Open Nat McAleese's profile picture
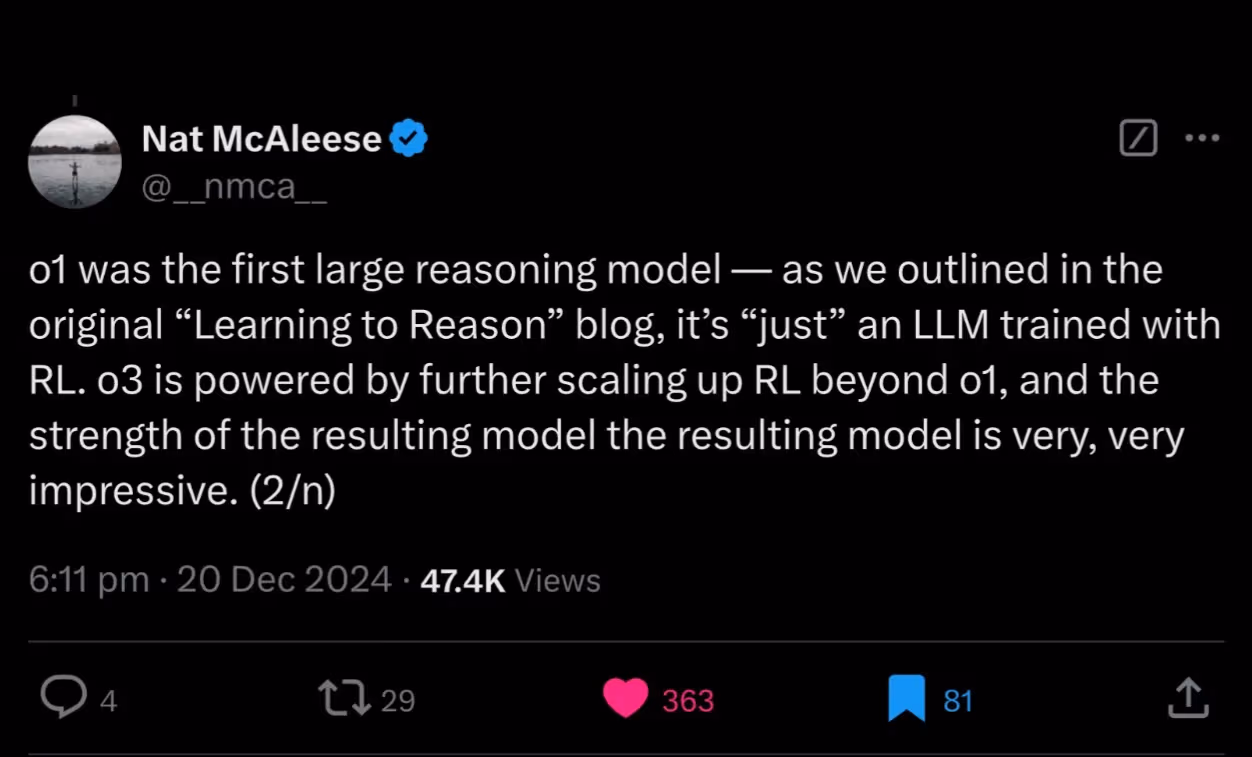This screenshot has width=1252, height=757. 74,161
